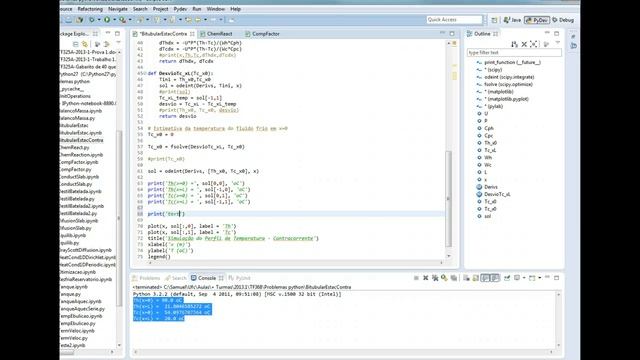640x360 pixels.
Task: Open the Navigate menu
Action: [118, 9]
